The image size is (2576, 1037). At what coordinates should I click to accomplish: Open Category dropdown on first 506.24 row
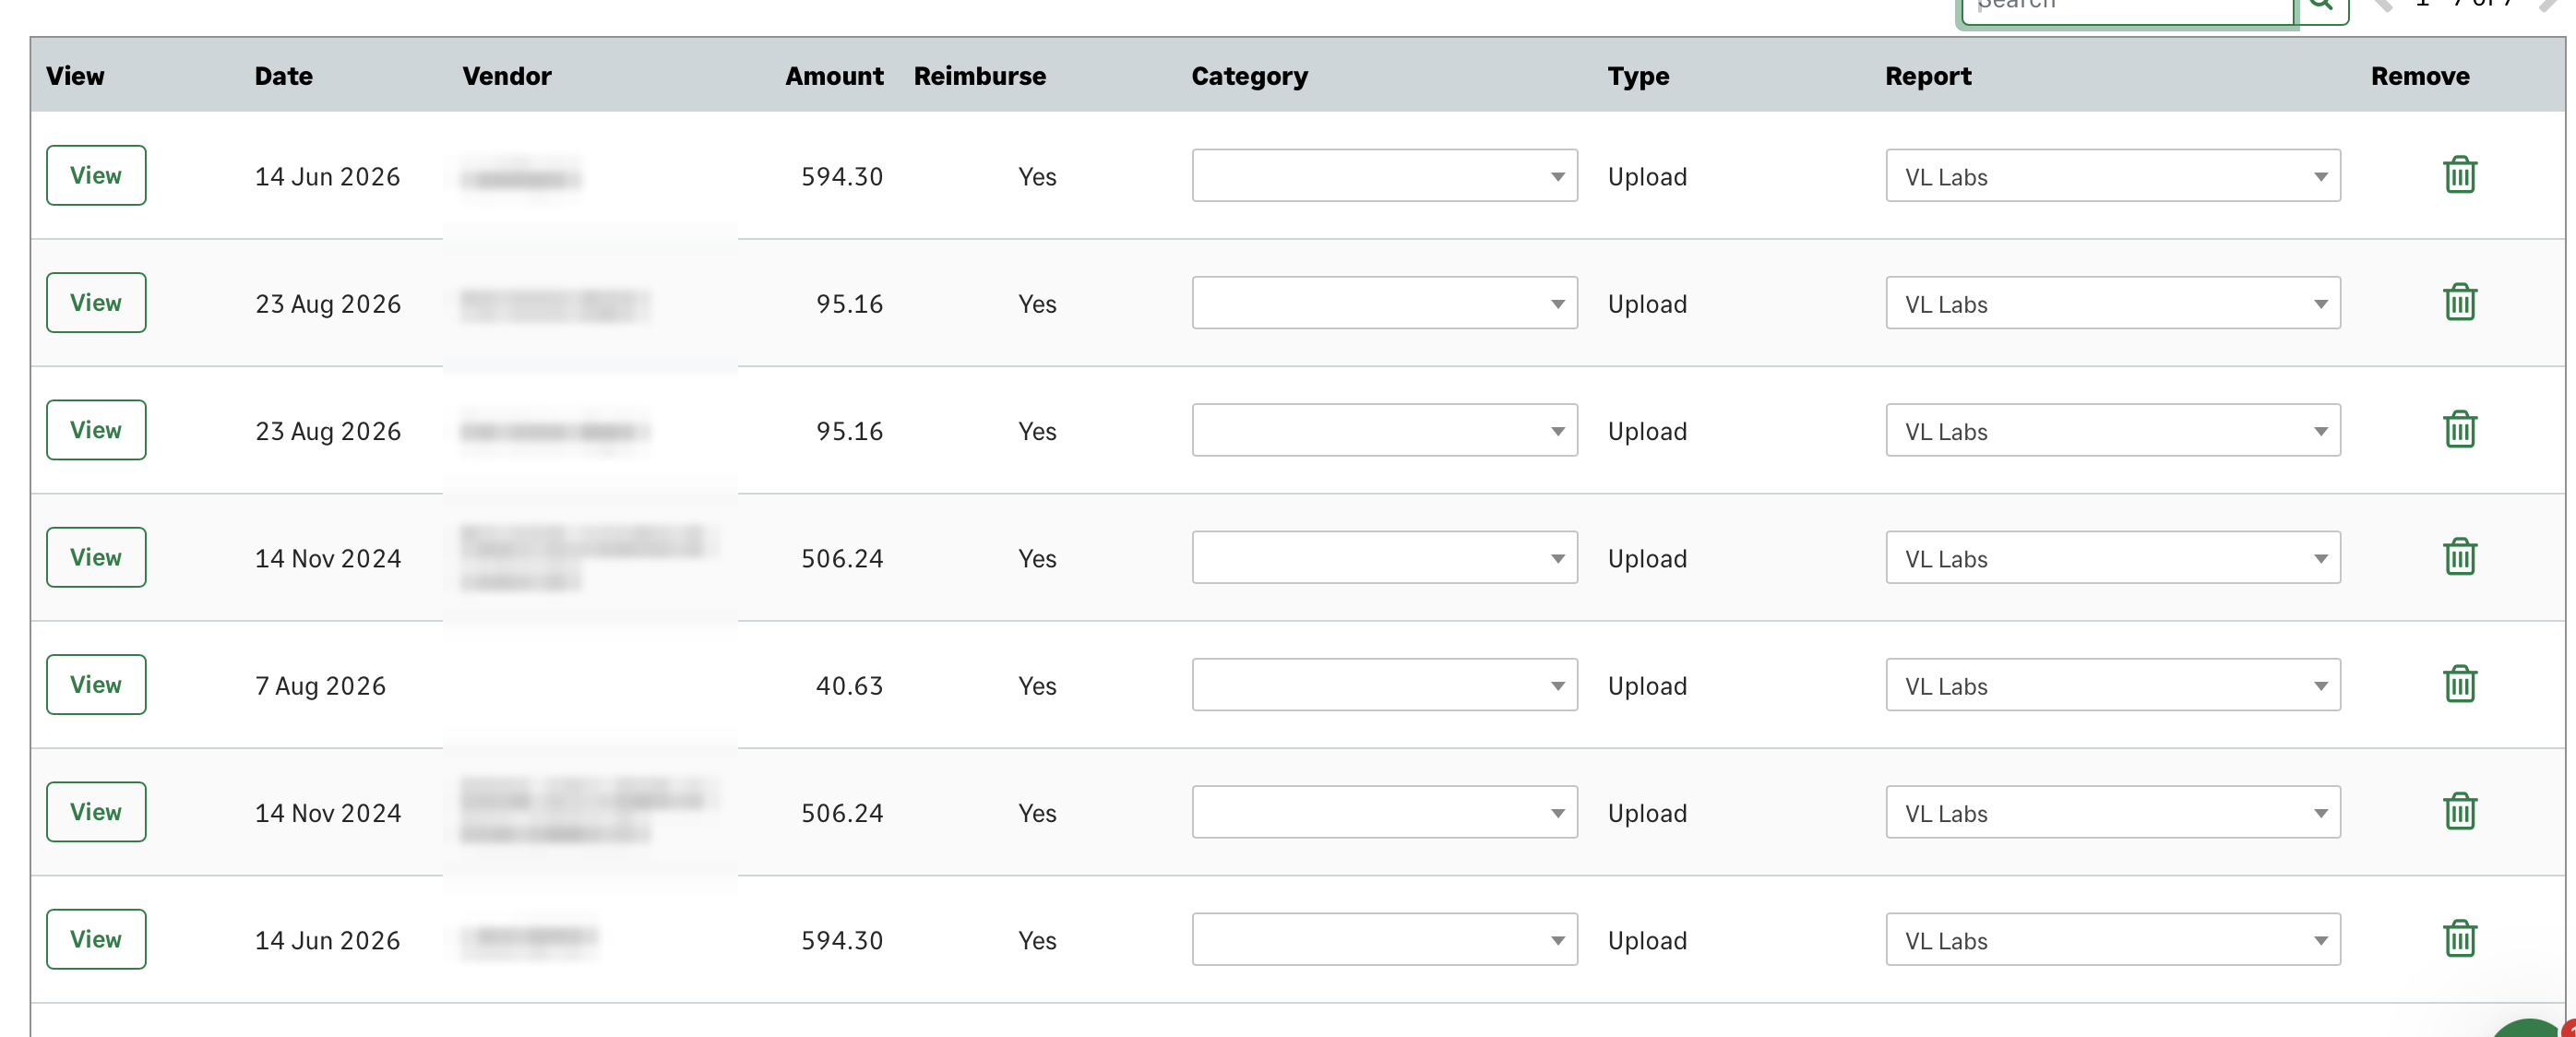pos(1384,558)
